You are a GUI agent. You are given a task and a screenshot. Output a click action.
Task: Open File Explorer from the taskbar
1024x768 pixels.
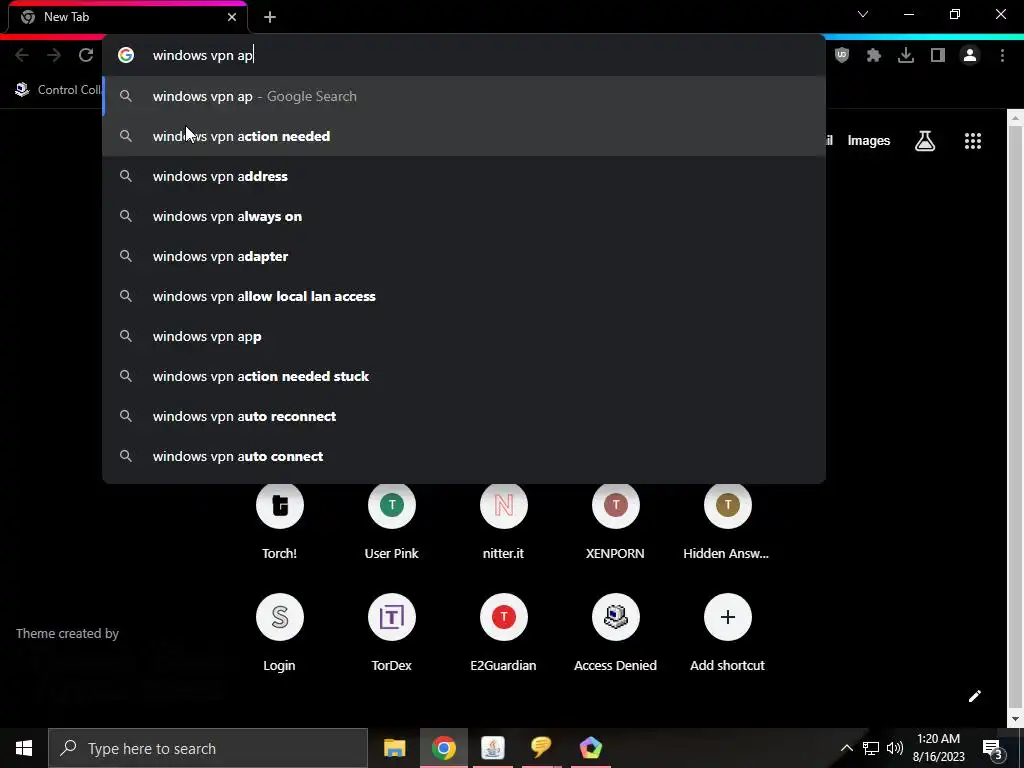[394, 748]
